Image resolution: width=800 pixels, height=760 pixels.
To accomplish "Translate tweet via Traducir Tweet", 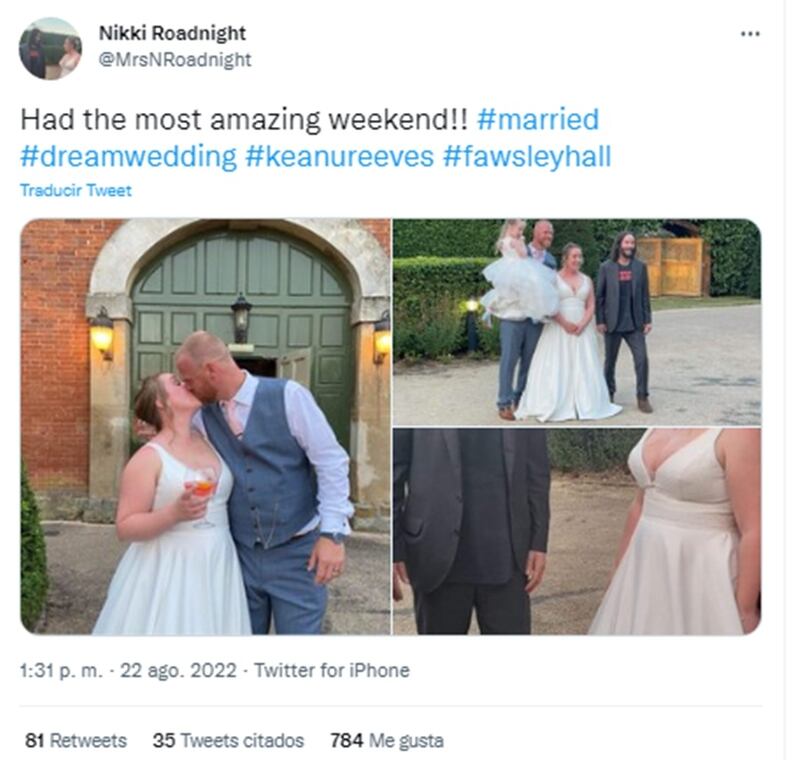I will click(76, 190).
